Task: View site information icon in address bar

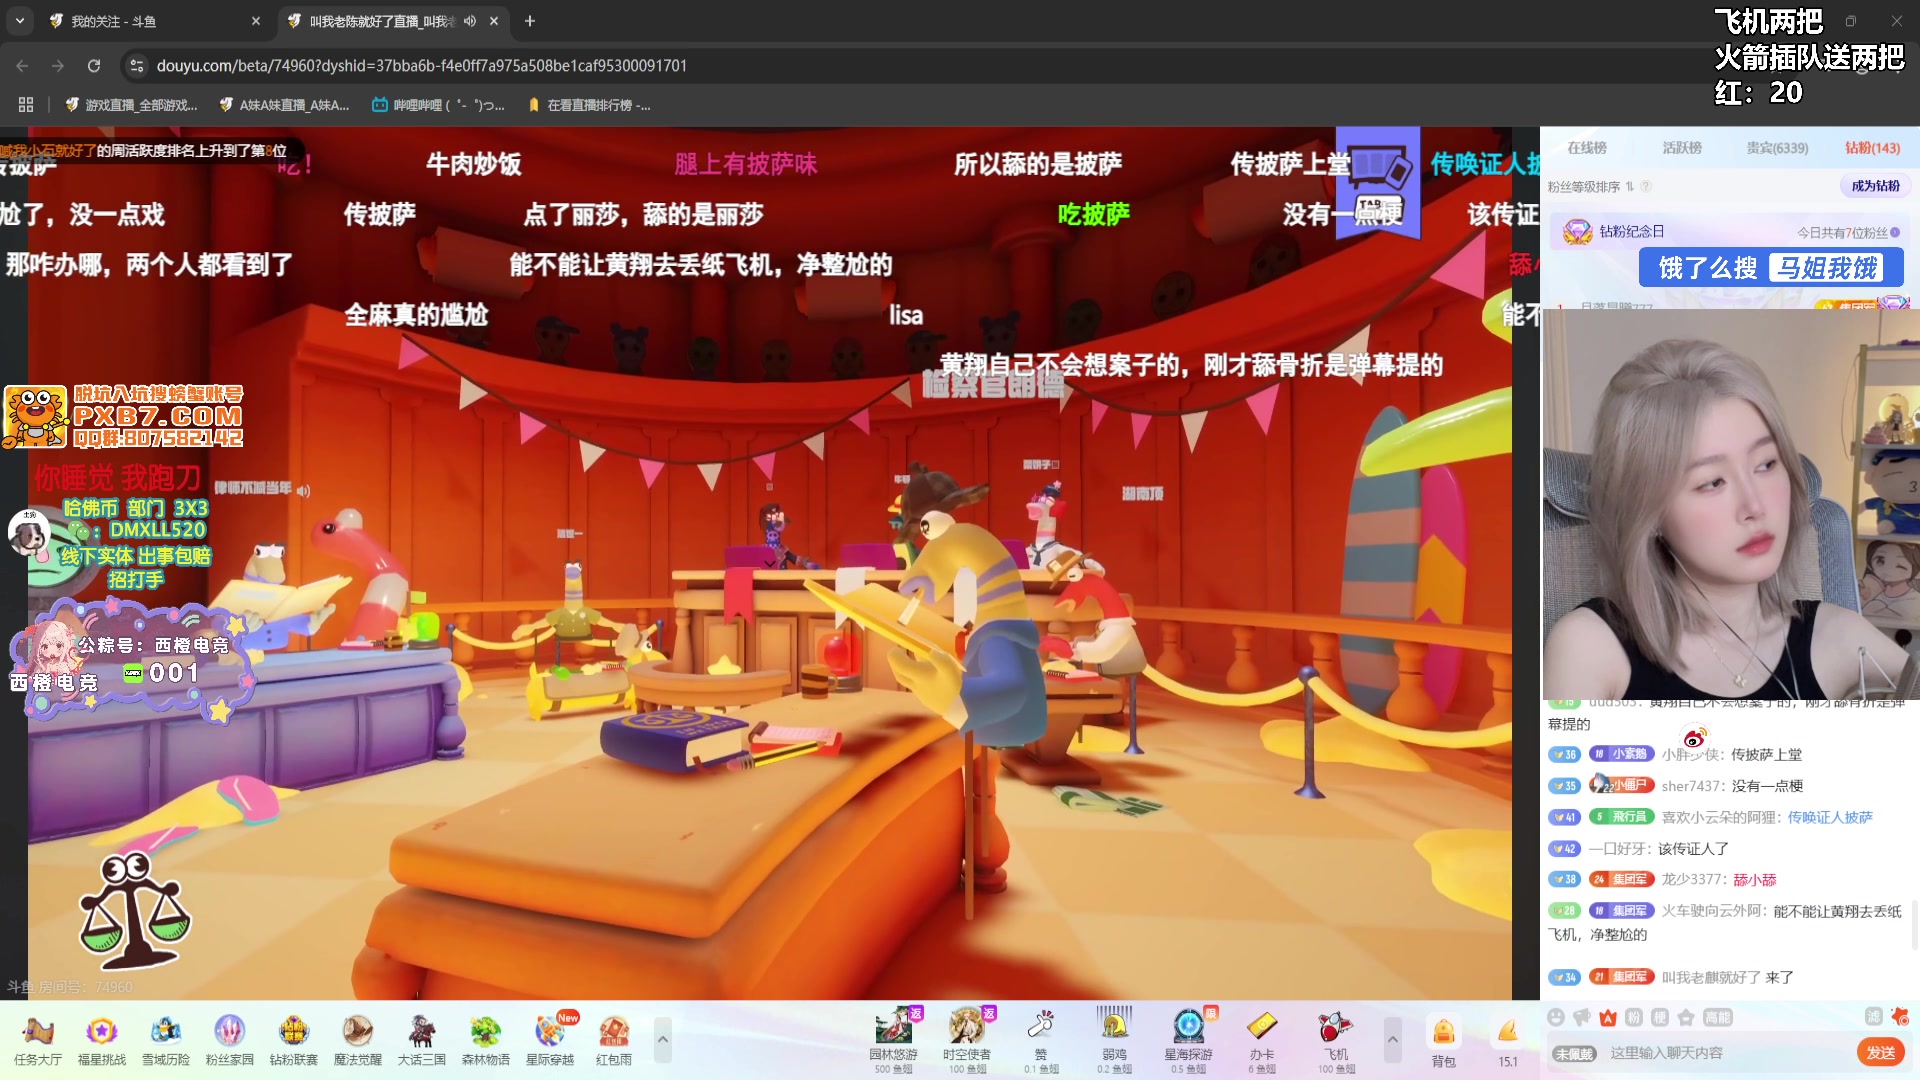Action: [138, 66]
